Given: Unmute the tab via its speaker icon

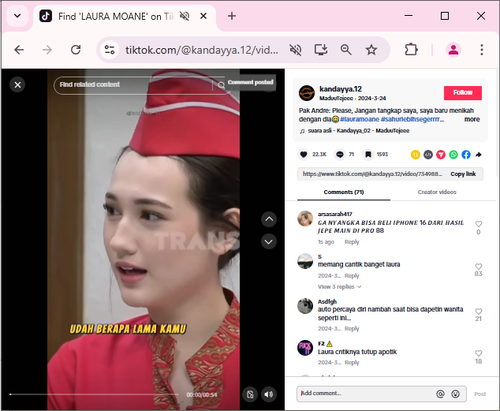Looking at the screenshot, I should (184, 16).
